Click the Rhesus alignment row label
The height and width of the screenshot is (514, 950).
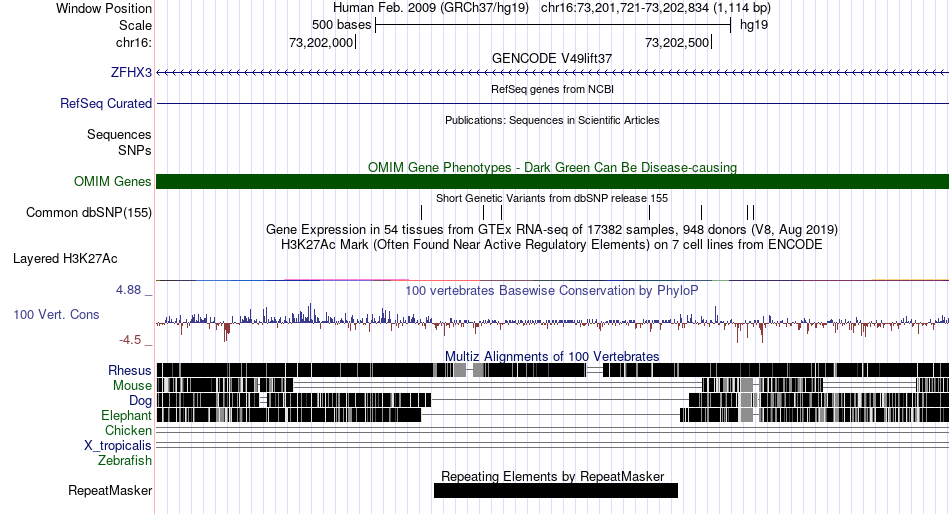(x=130, y=370)
